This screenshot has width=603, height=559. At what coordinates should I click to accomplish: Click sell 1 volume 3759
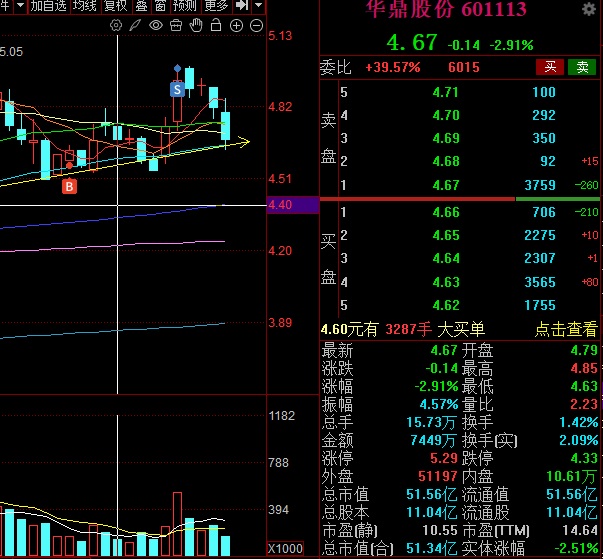tap(540, 185)
